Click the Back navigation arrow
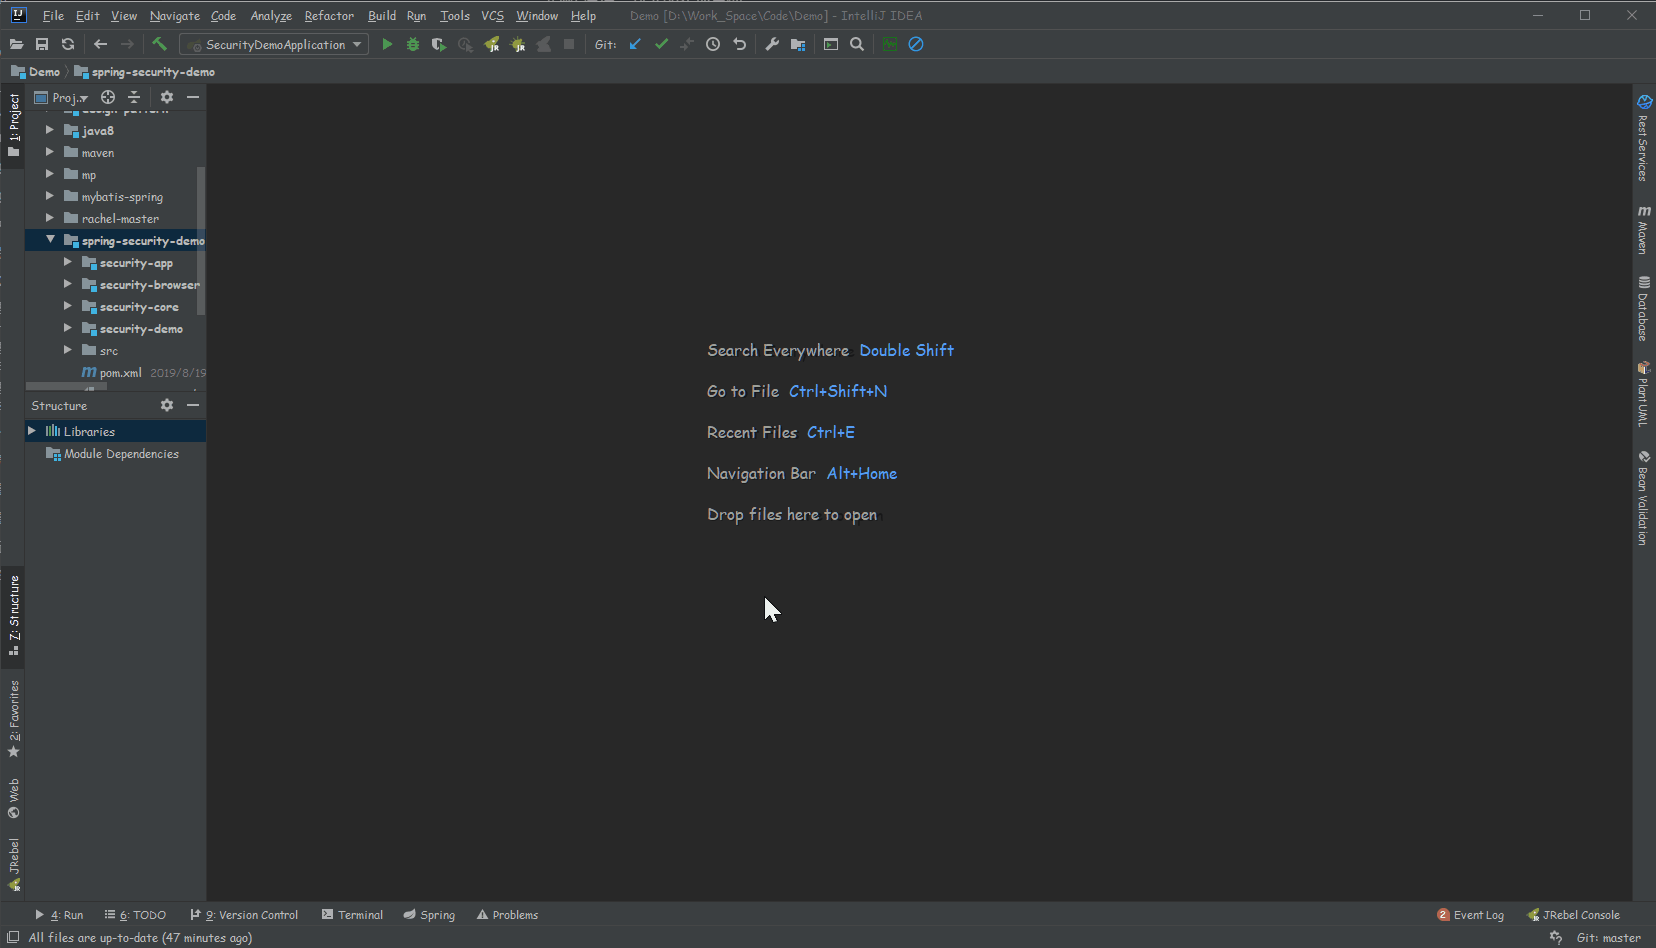This screenshot has height=948, width=1656. pos(100,44)
